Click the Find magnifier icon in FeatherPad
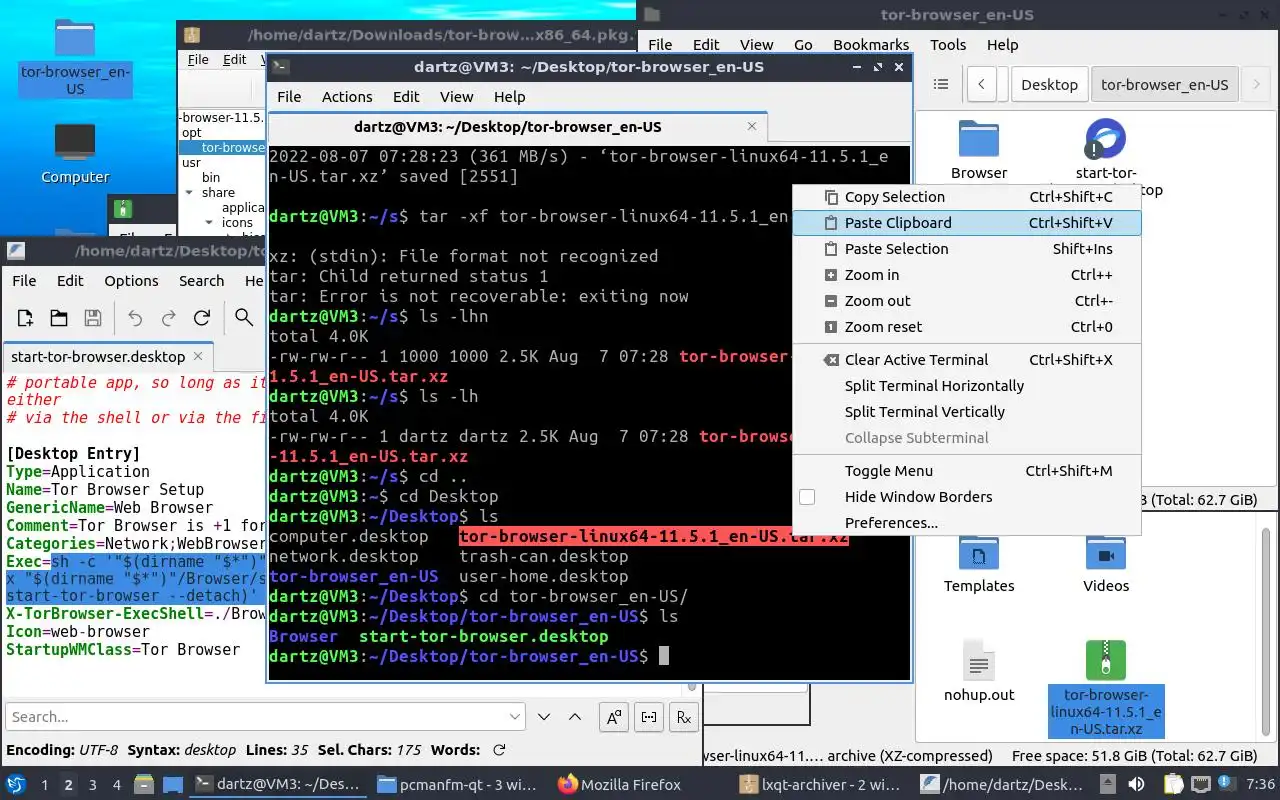 pyautogui.click(x=244, y=318)
